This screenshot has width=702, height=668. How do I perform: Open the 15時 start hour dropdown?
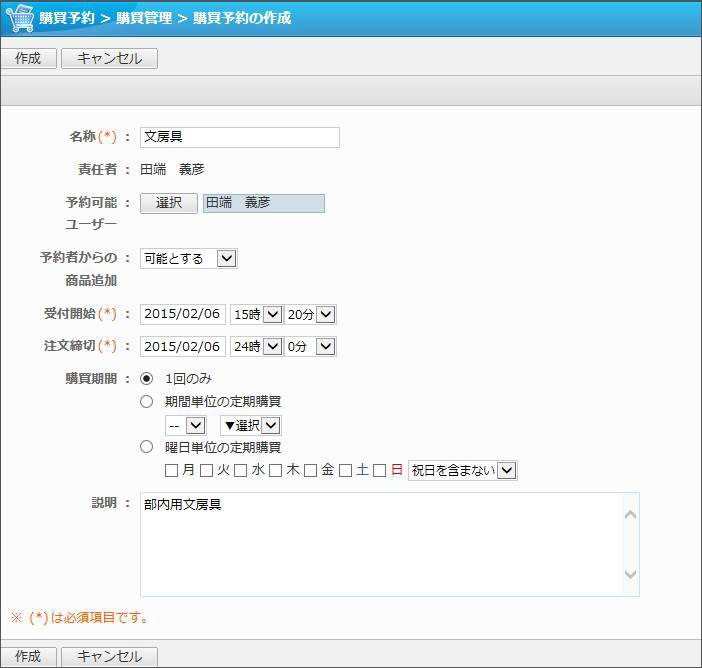click(x=257, y=315)
